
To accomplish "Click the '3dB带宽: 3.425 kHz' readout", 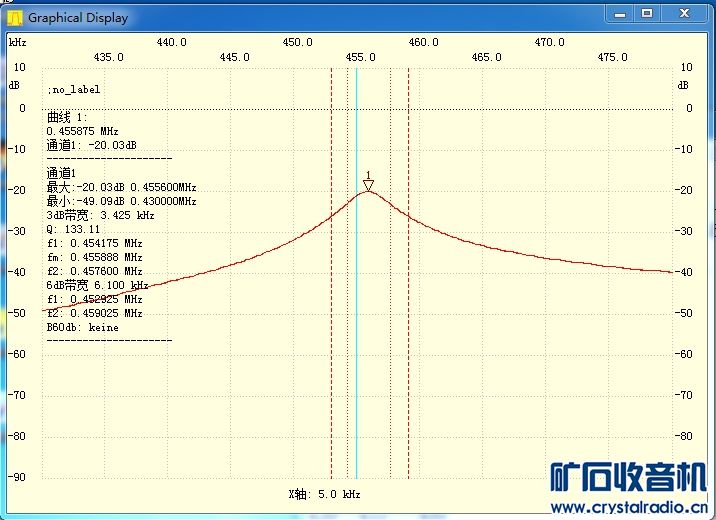I will point(100,215).
